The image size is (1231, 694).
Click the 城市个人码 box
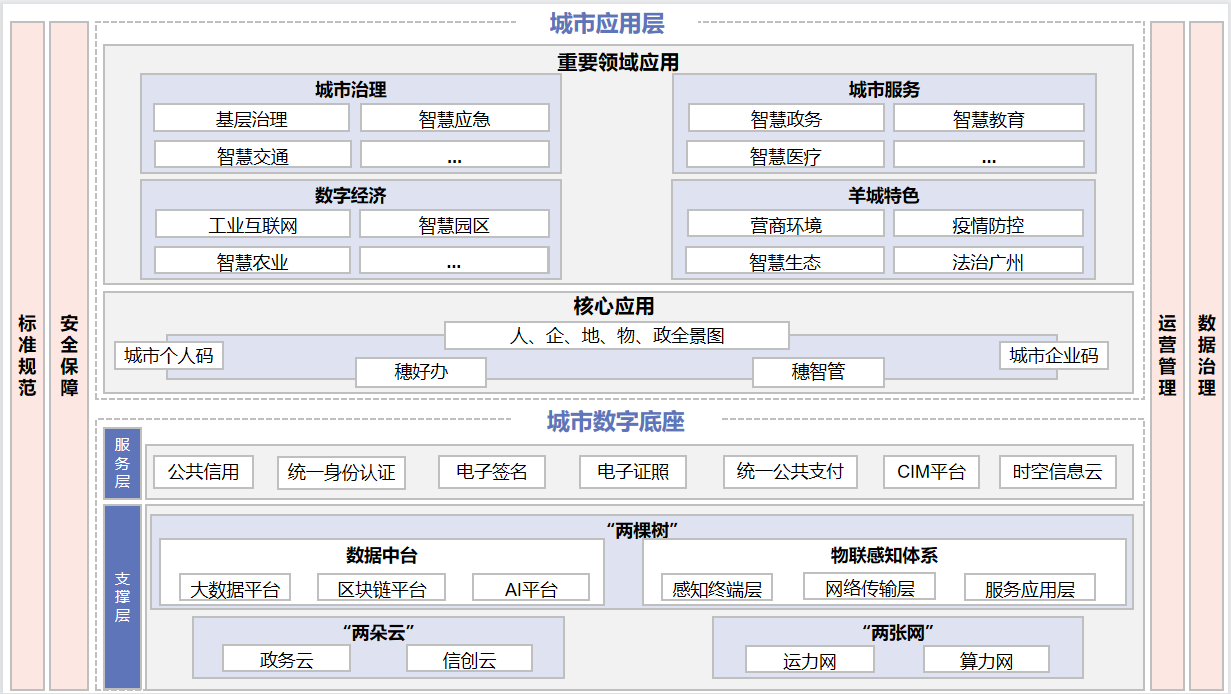coord(168,356)
